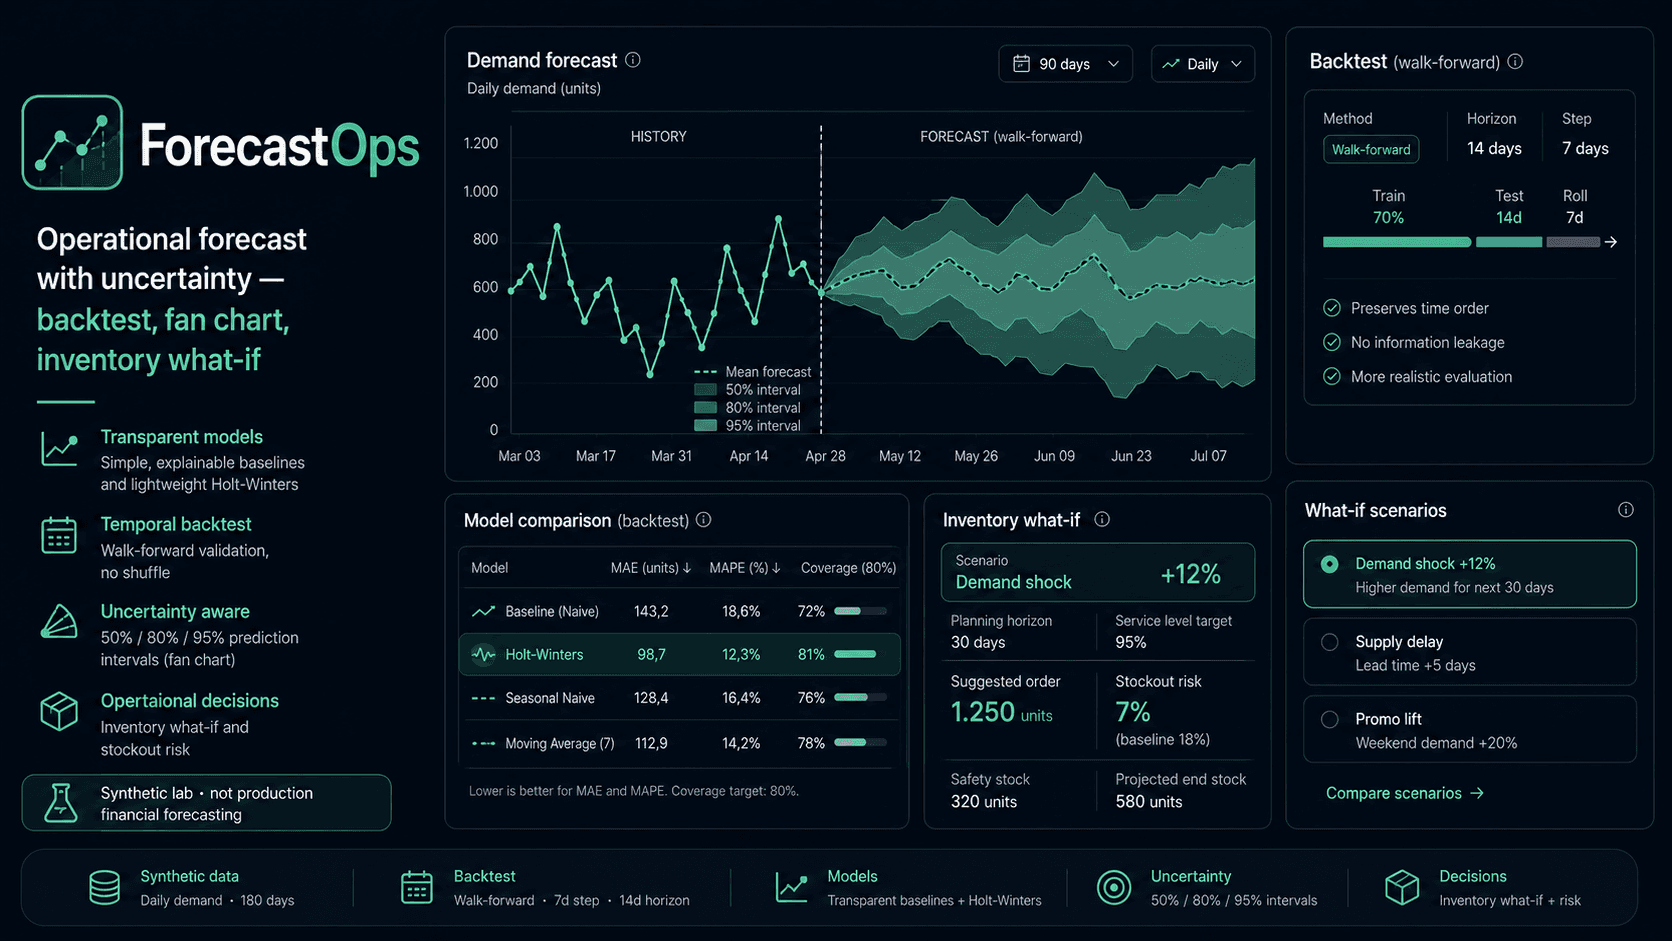1672x941 pixels.
Task: Click the footer Decisions cube icon
Action: click(x=1402, y=887)
